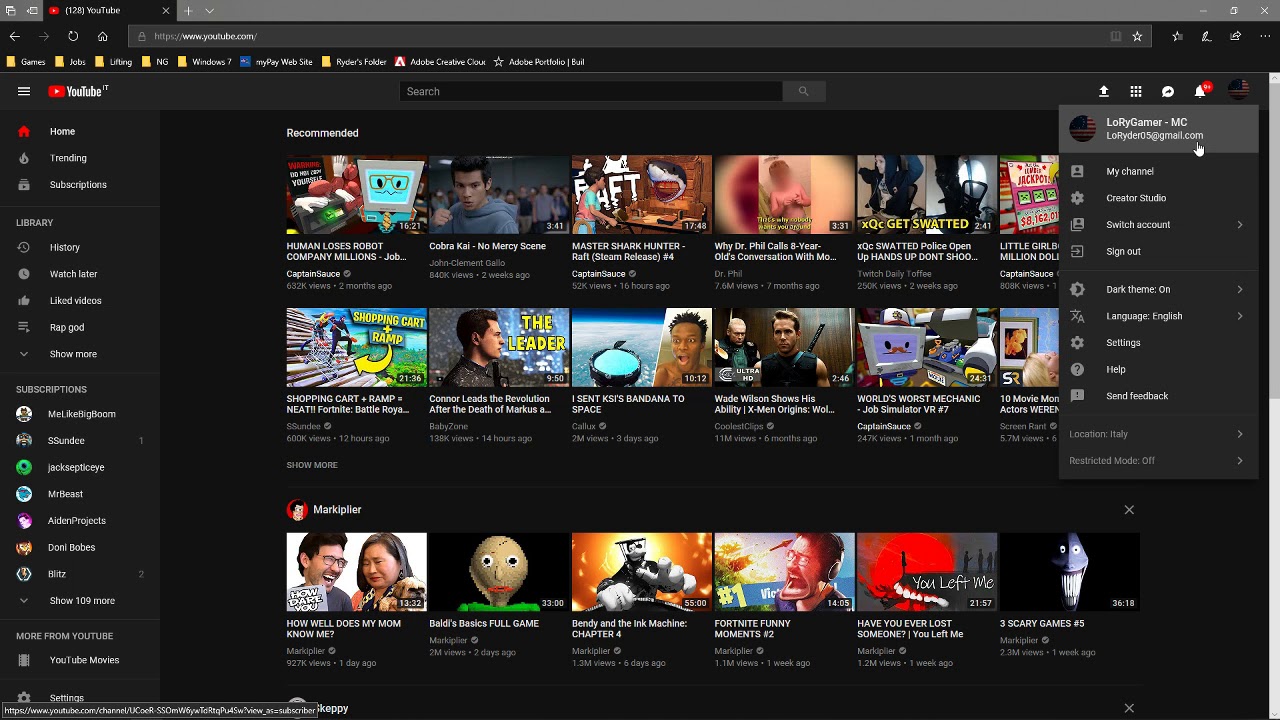This screenshot has height=720, width=1280.
Task: Expand Show 109 more subscriptions
Action: [80, 601]
